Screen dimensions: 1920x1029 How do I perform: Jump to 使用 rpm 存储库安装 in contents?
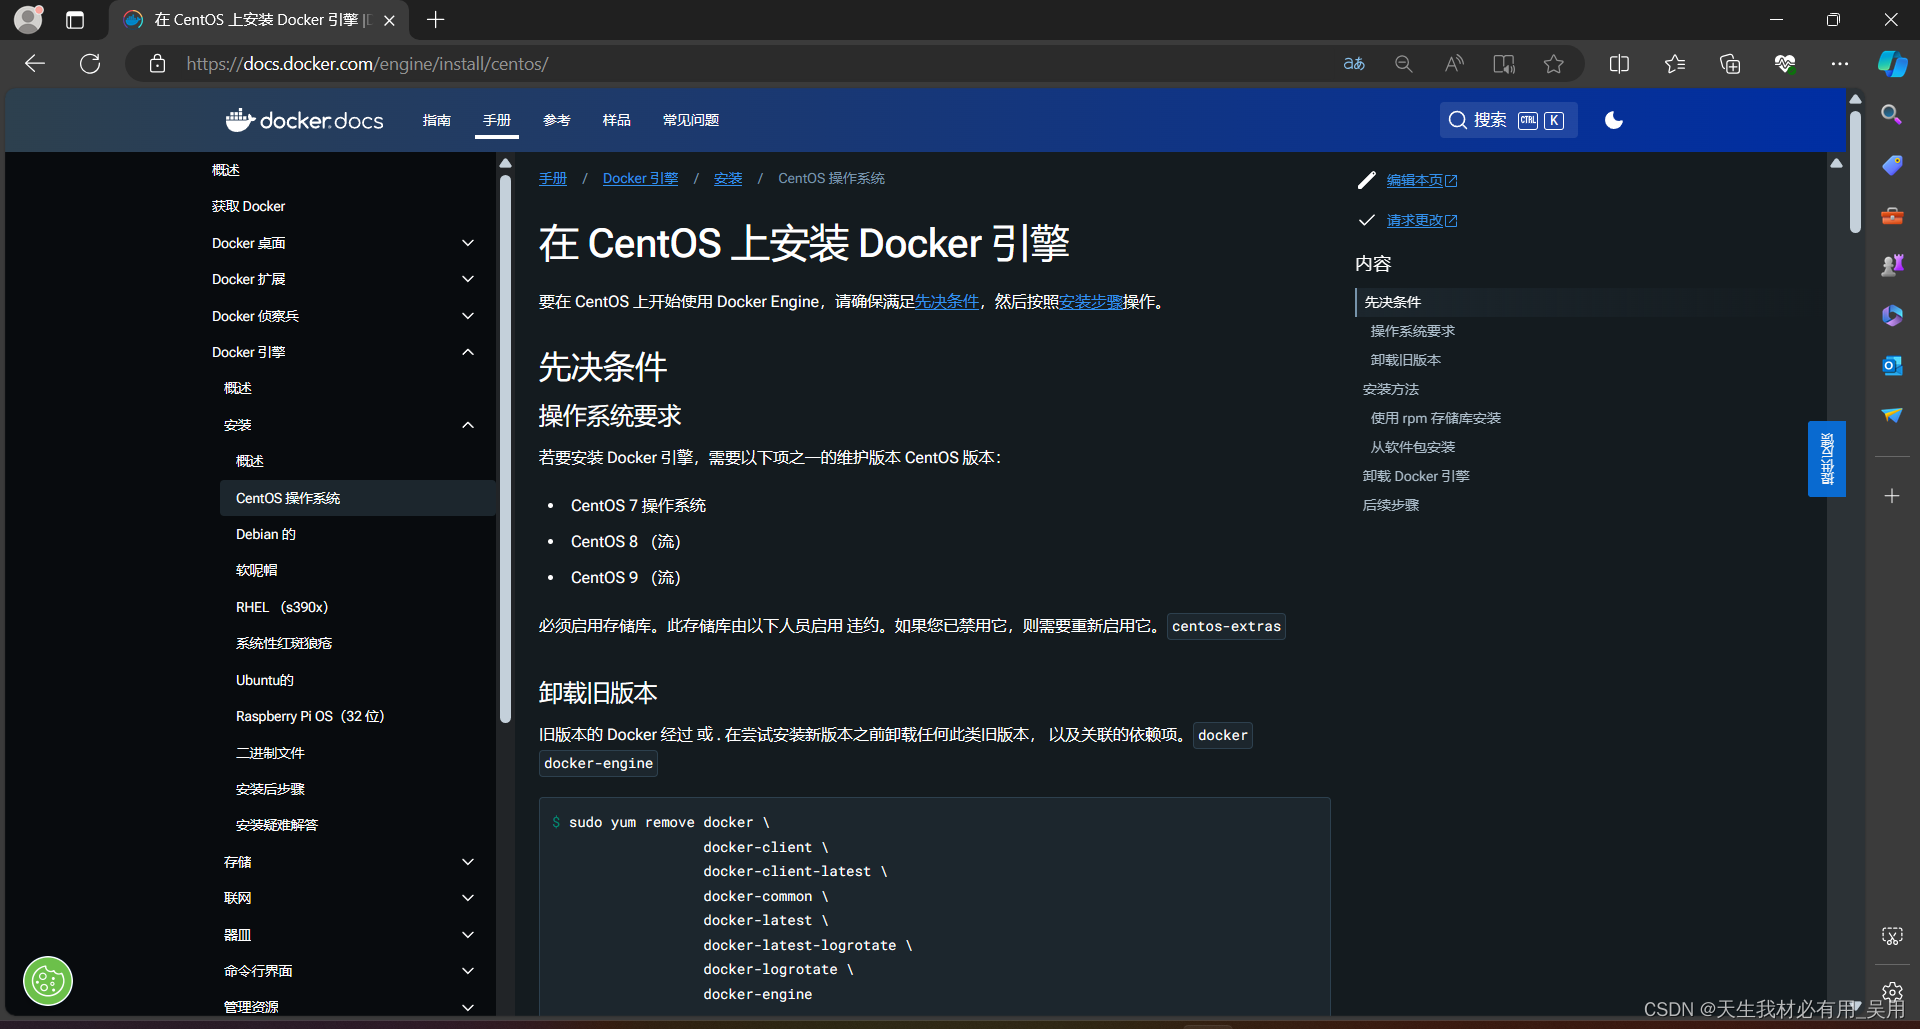(x=1436, y=418)
